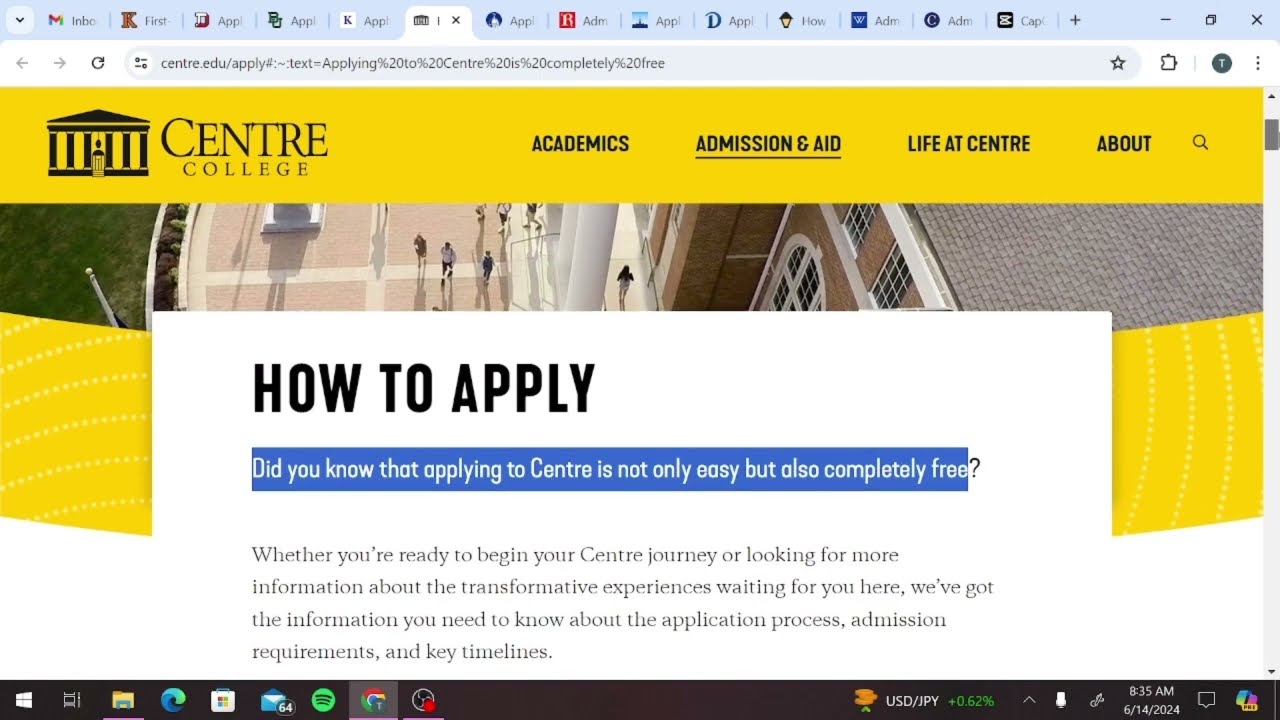Open the Life at Centre menu
The height and width of the screenshot is (720, 1280).
click(969, 144)
